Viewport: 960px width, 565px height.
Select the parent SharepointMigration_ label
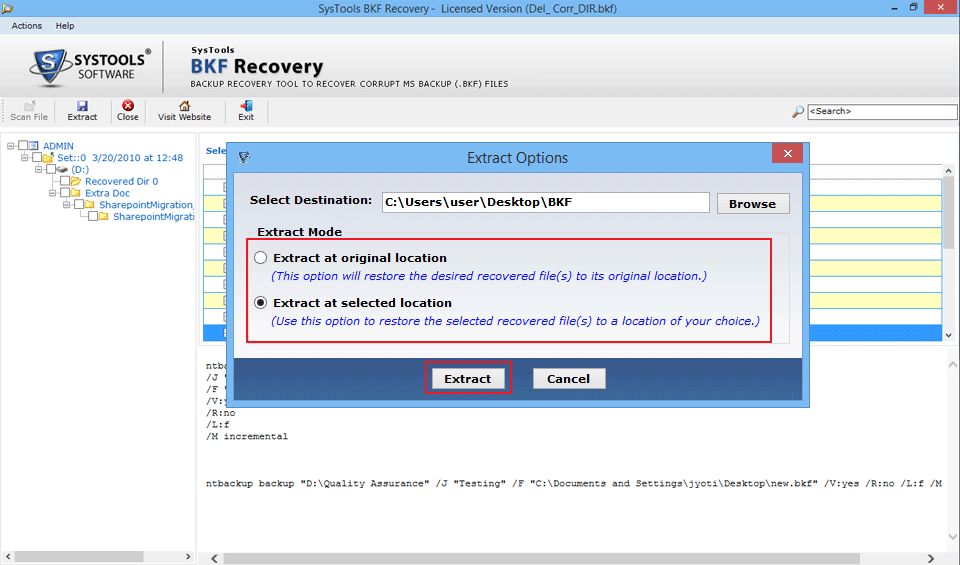(x=146, y=204)
